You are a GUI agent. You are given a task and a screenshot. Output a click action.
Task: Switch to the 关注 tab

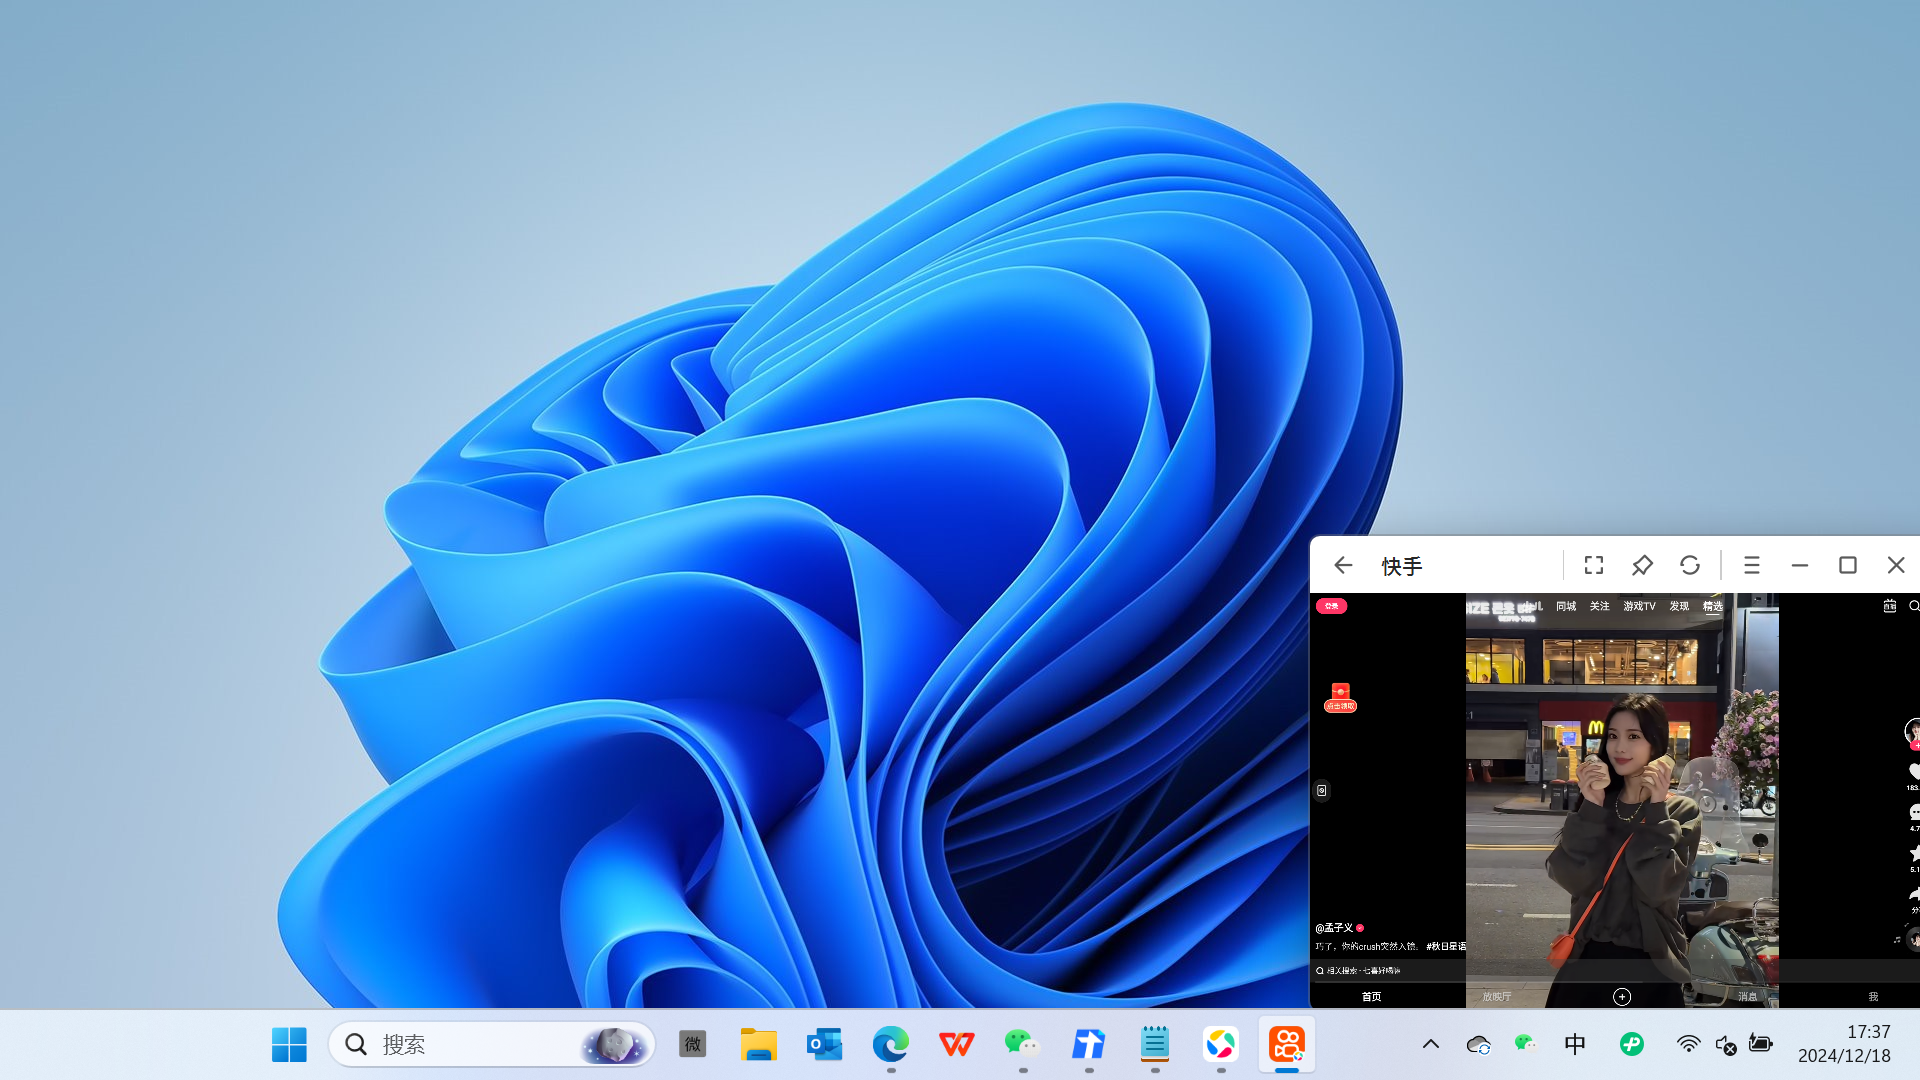pyautogui.click(x=1600, y=606)
